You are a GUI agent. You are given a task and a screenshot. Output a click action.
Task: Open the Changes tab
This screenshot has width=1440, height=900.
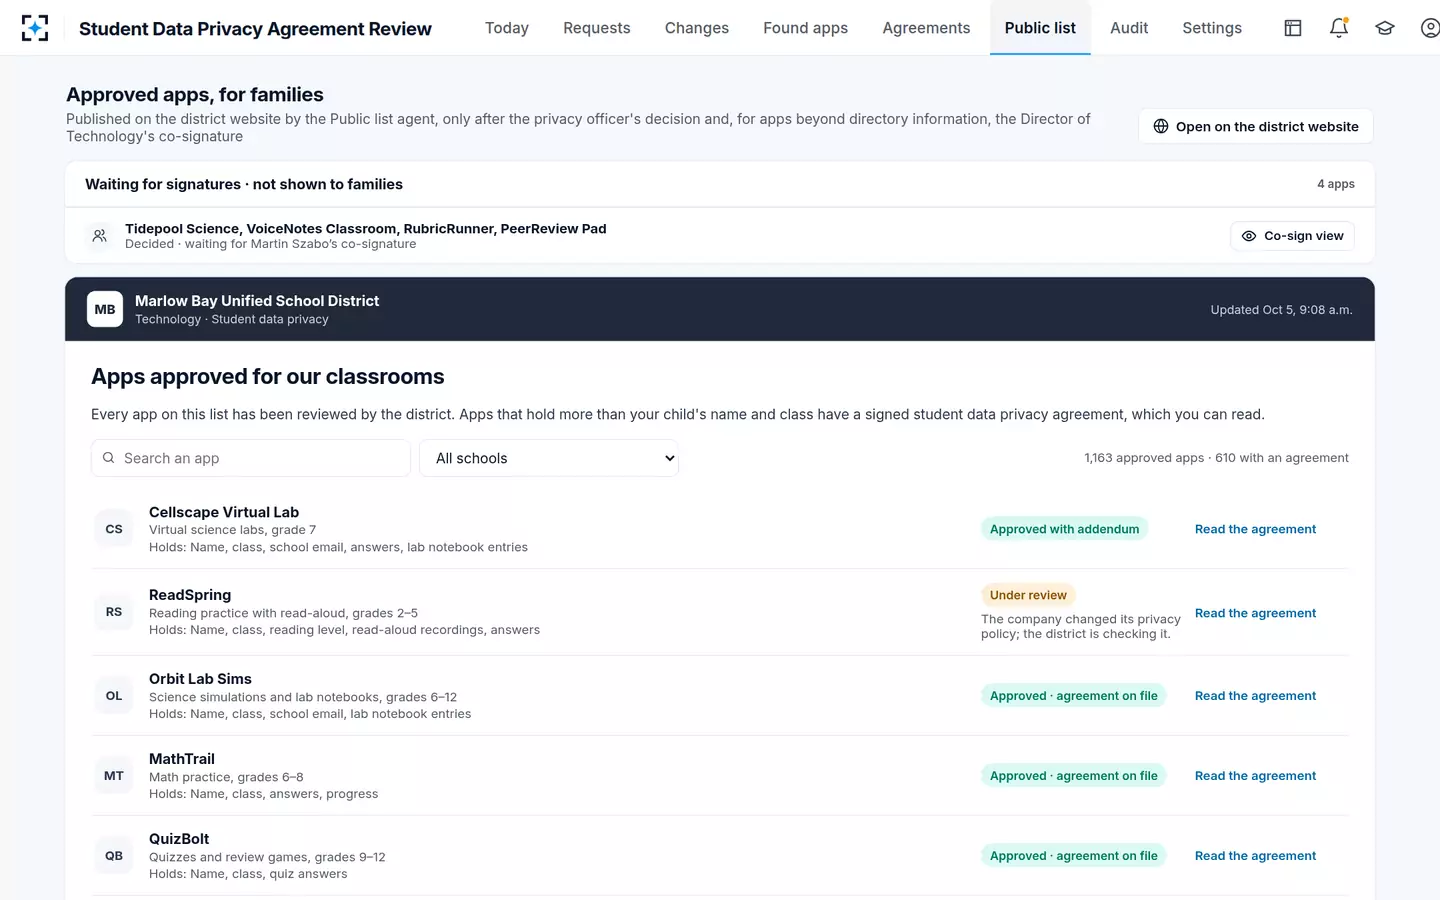[x=697, y=28]
